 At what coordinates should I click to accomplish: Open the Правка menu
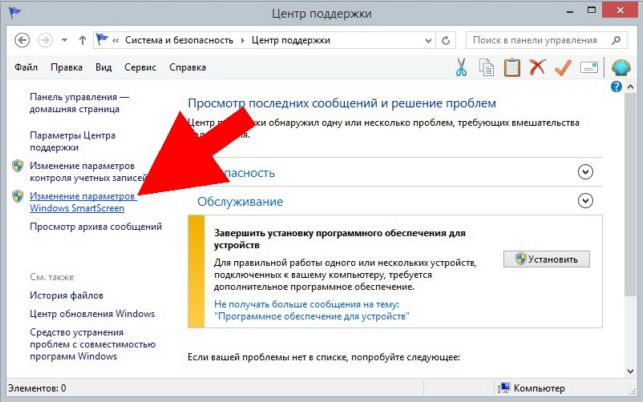66,67
